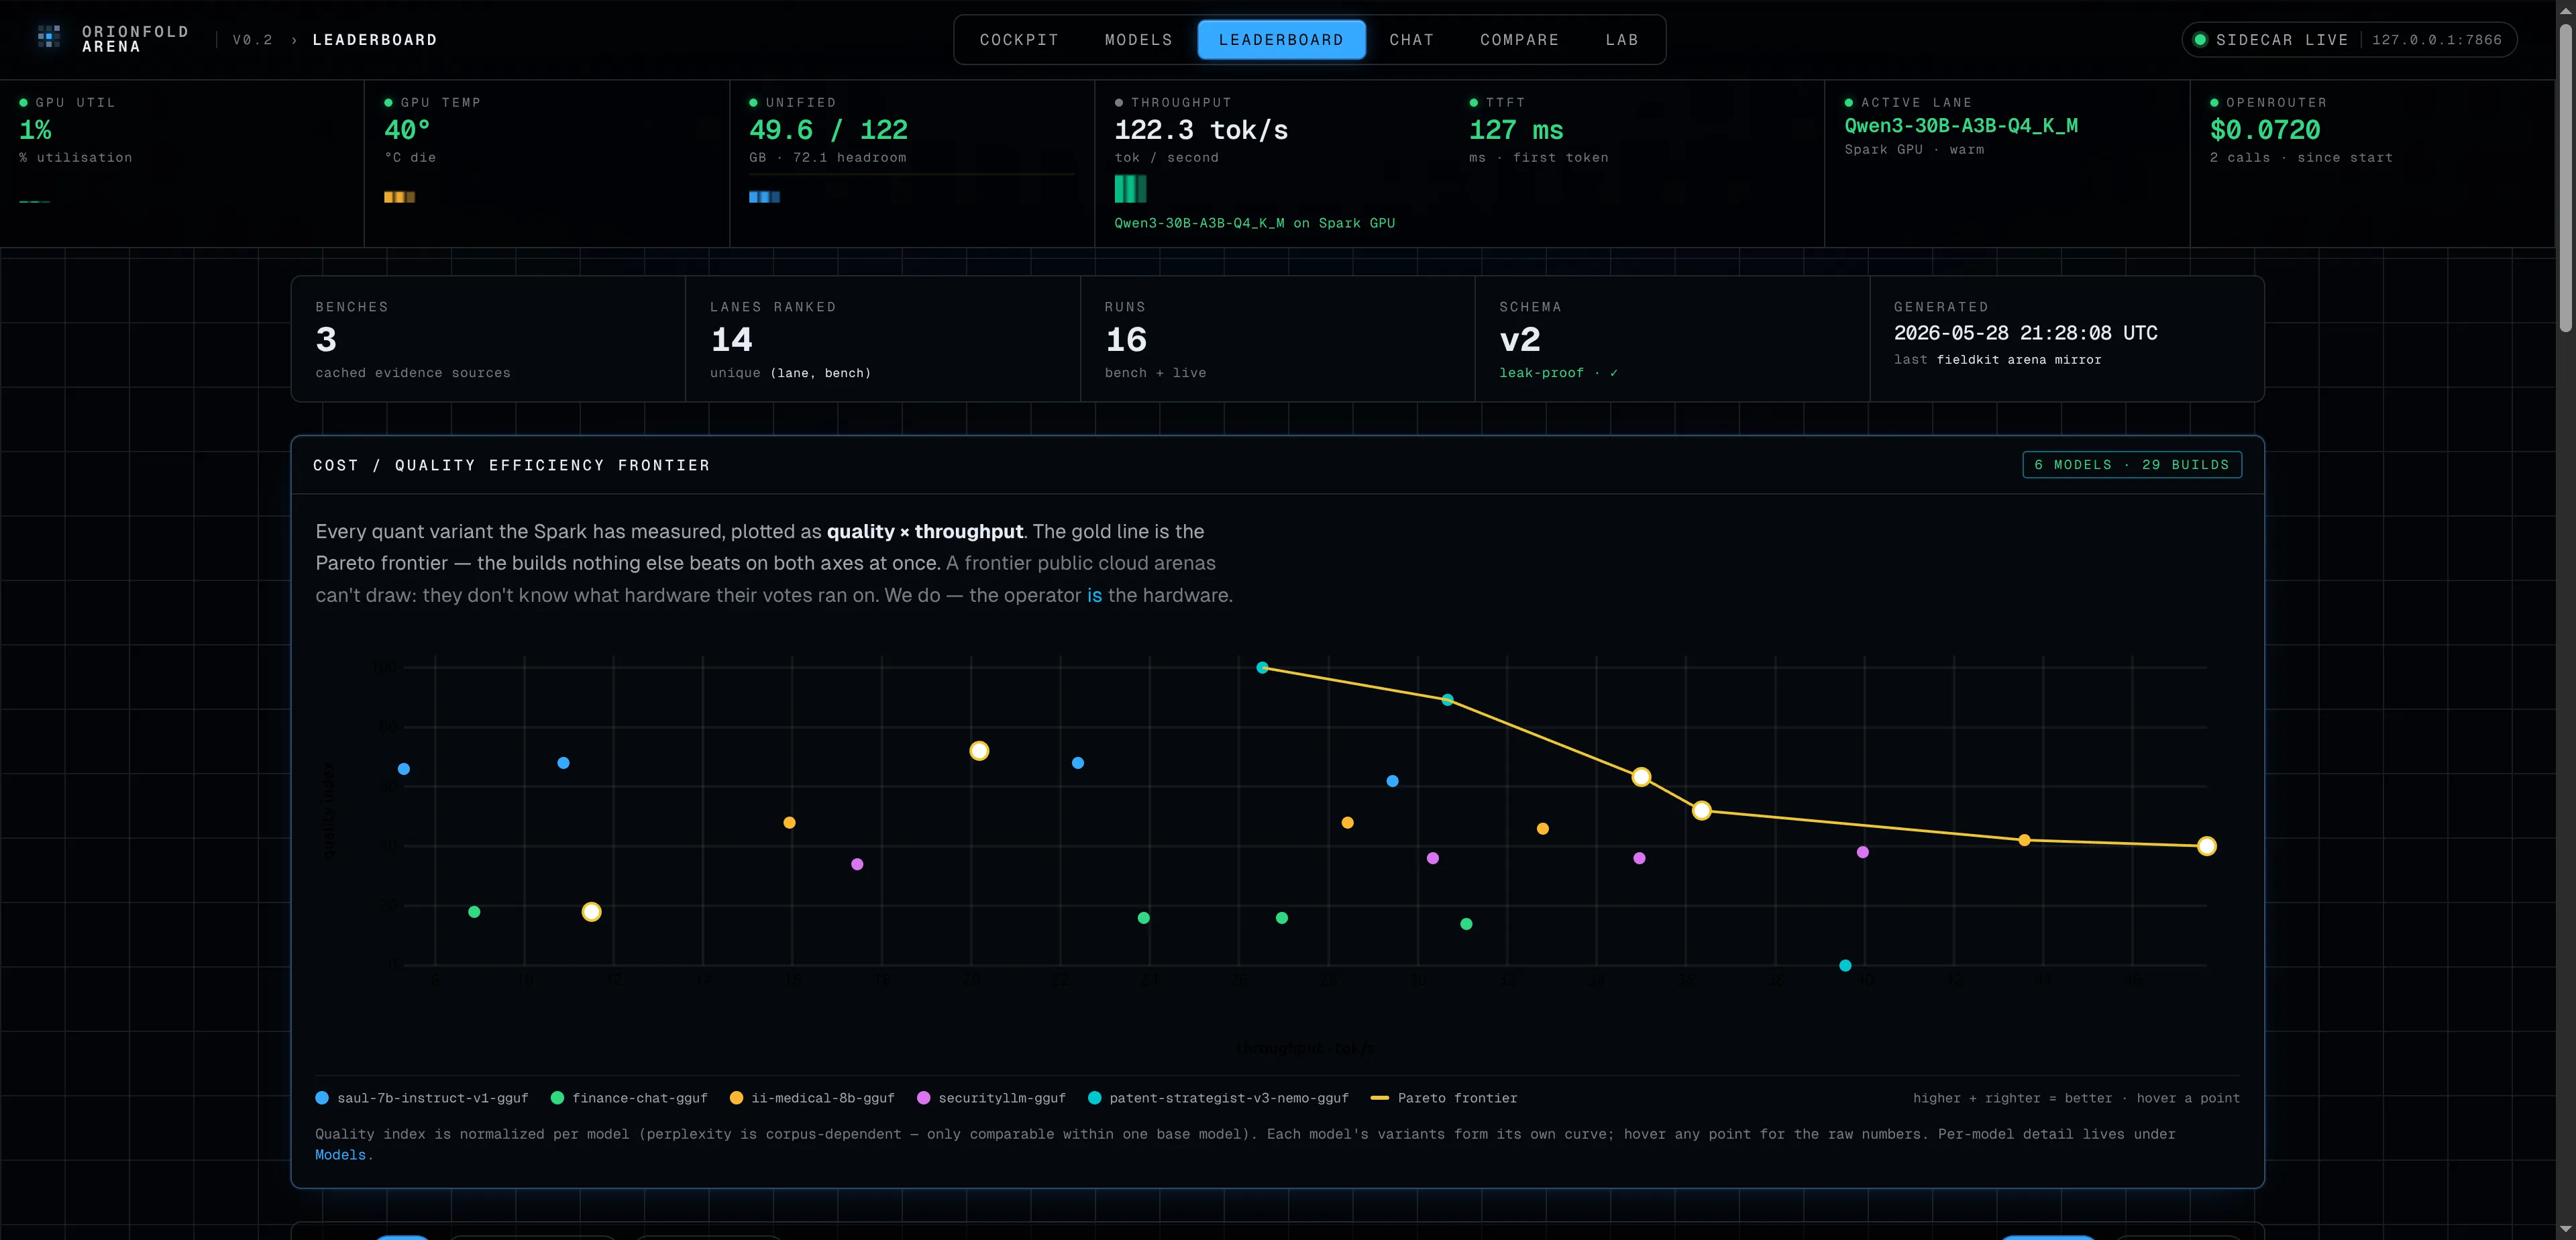2576x1240 pixels.
Task: Select the rightmost purple securityllm chart point
Action: click(1862, 852)
